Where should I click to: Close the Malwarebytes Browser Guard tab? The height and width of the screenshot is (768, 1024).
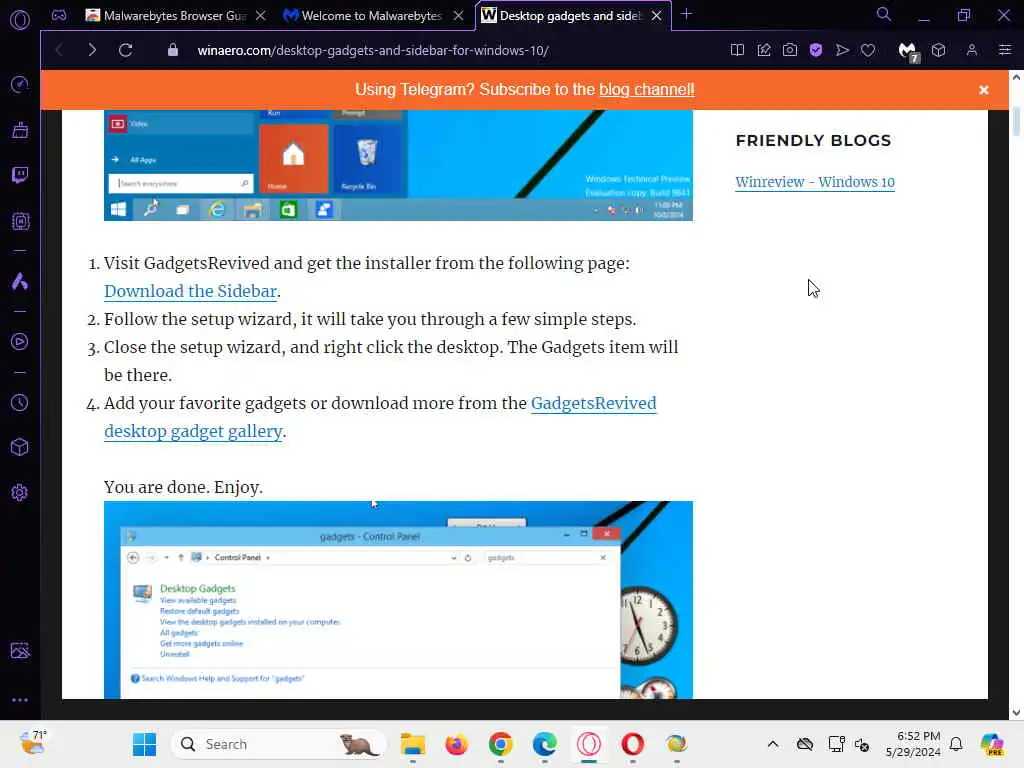point(261,15)
